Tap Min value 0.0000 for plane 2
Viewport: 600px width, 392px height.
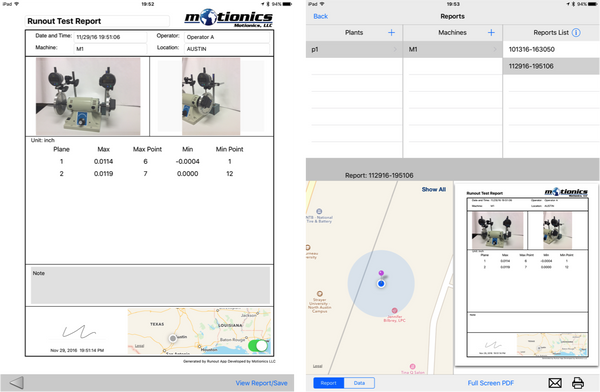point(188,174)
